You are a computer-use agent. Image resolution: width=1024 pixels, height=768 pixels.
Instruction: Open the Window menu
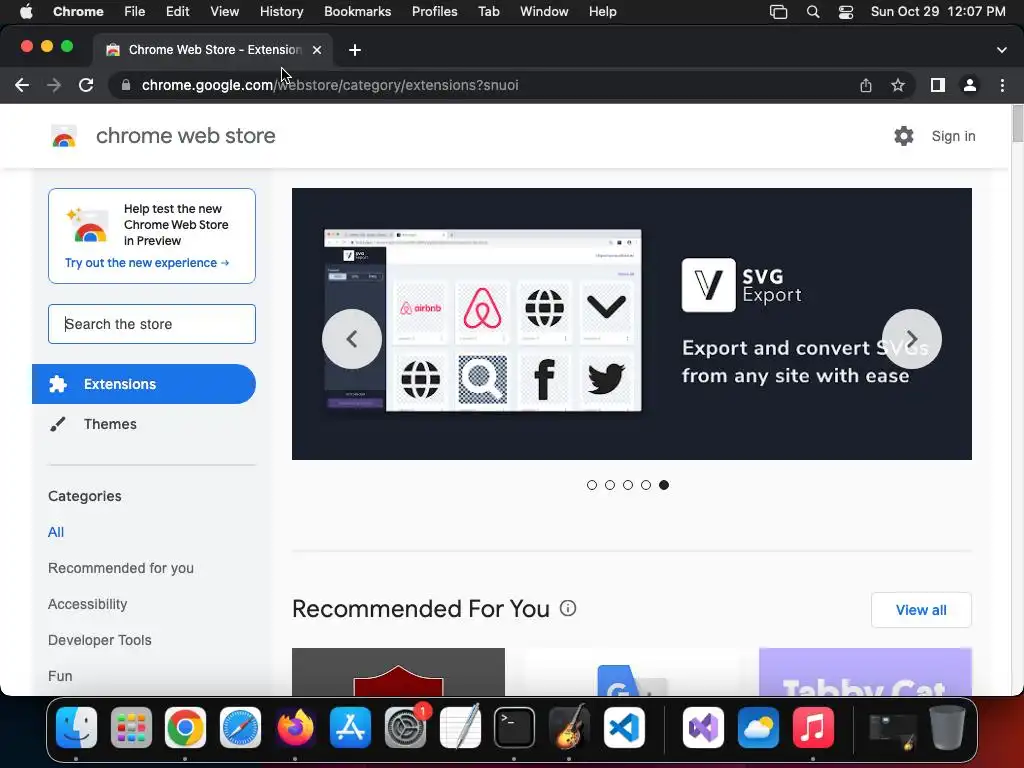point(544,11)
